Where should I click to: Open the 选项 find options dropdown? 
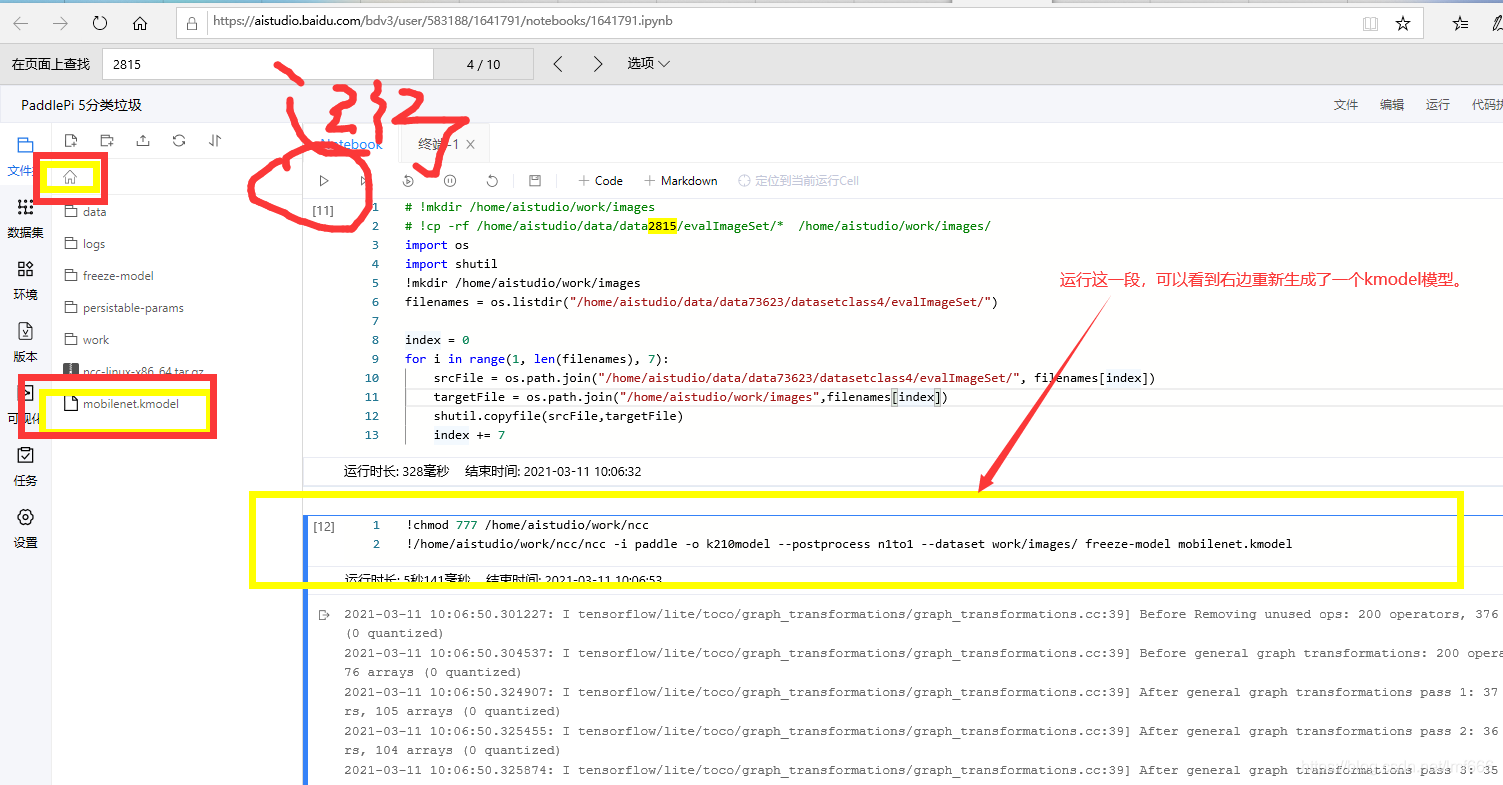[648, 64]
